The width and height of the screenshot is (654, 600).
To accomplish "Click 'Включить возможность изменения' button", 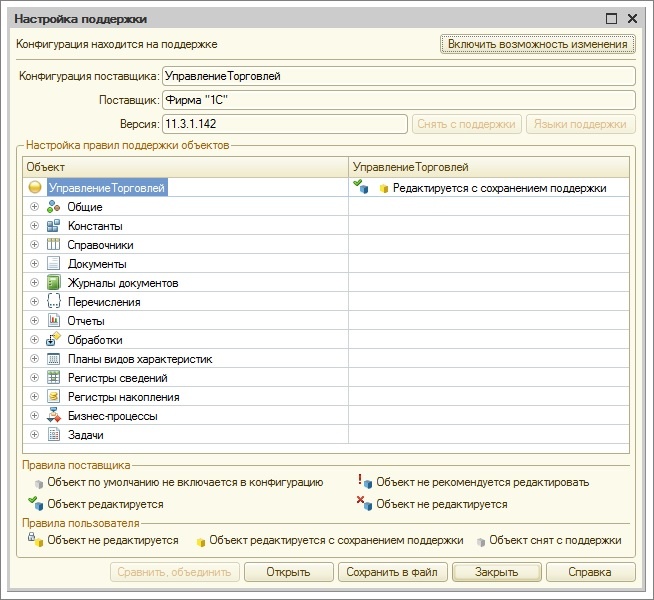I will point(538,44).
